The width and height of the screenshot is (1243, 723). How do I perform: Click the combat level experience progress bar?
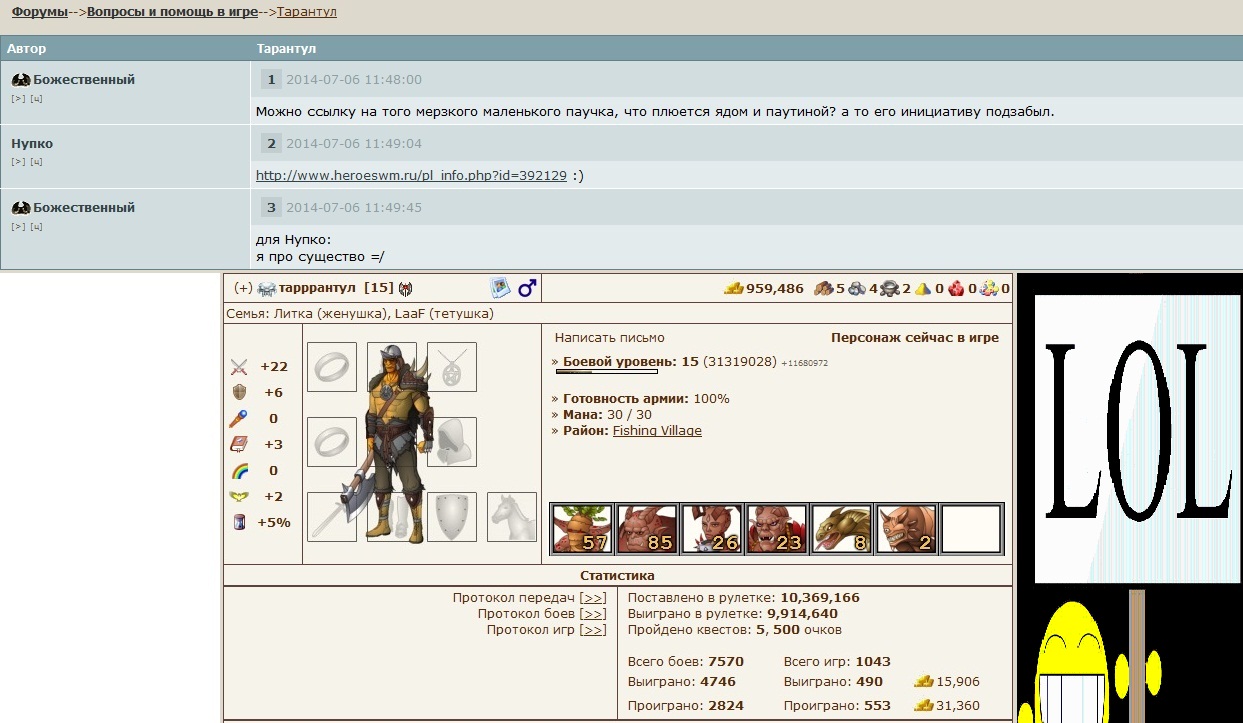tap(609, 373)
